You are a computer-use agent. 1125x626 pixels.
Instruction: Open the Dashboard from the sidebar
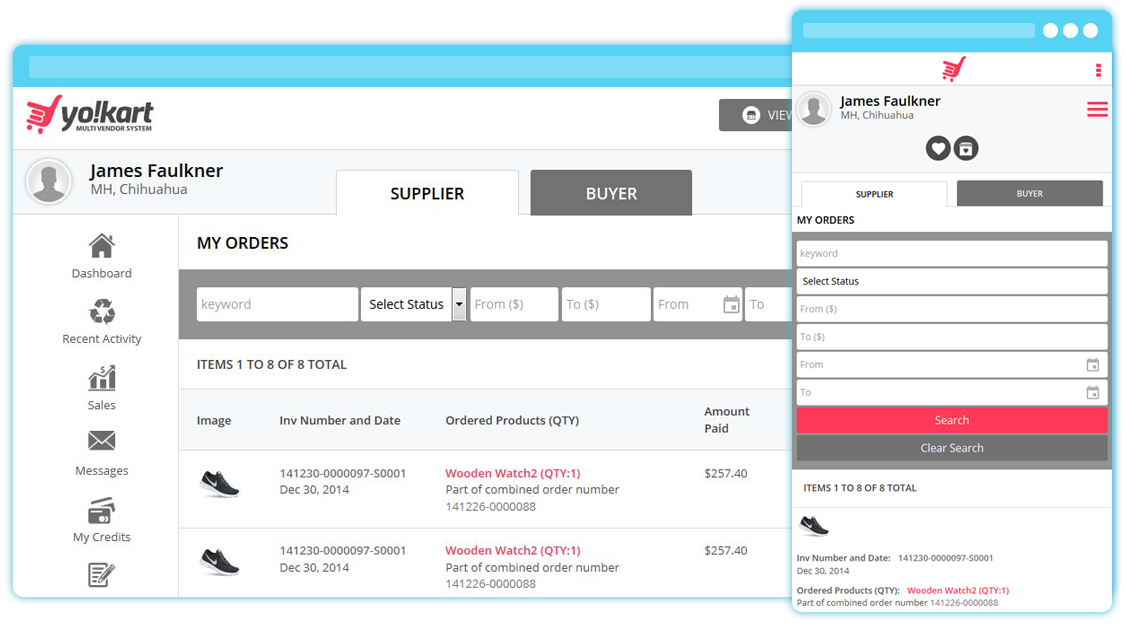(101, 244)
